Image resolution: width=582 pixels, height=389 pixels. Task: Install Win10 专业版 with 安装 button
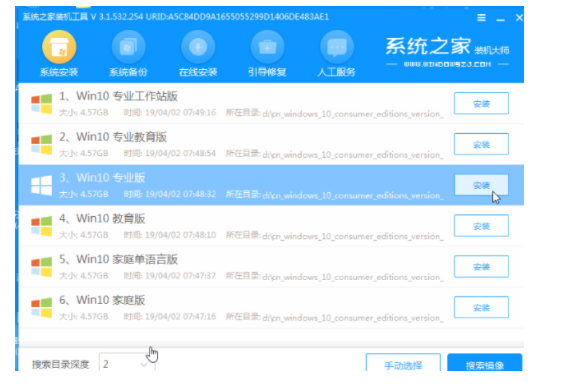[x=481, y=185]
